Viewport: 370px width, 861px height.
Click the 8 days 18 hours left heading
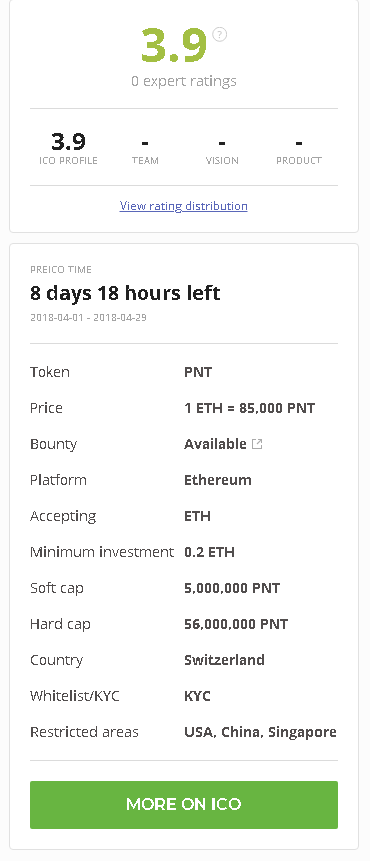(125, 293)
